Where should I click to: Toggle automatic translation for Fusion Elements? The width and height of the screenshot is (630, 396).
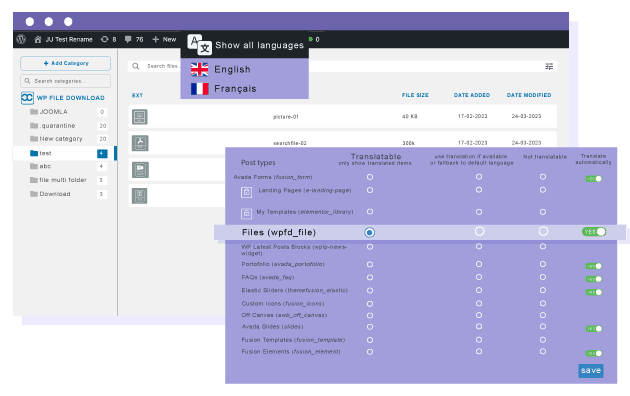(x=594, y=353)
